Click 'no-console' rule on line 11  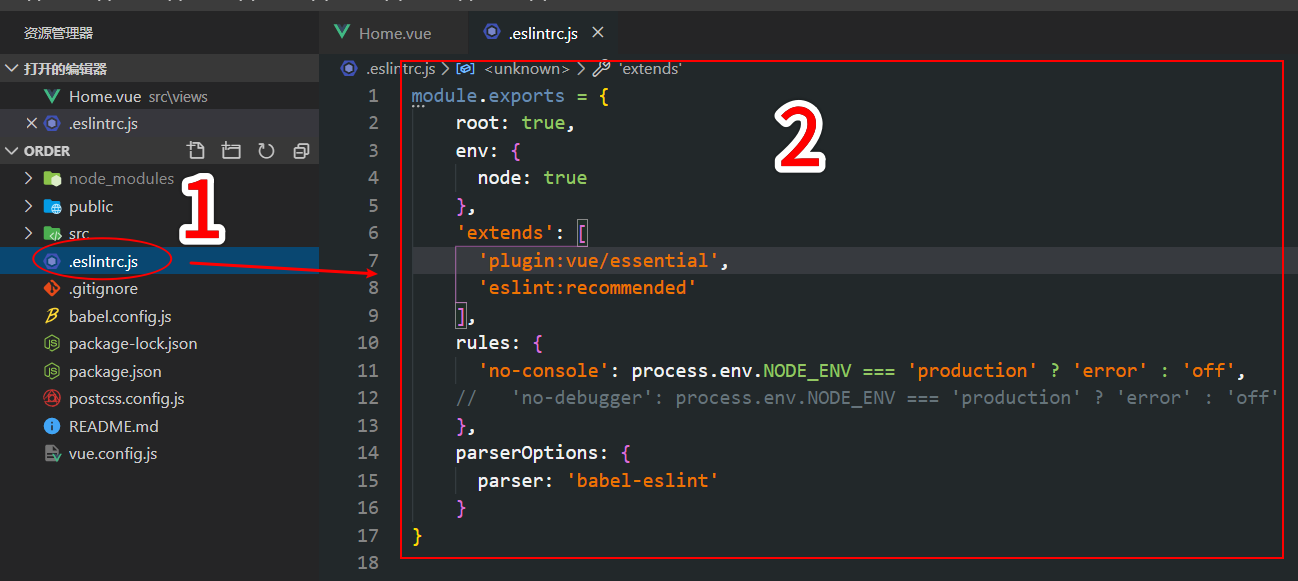544,371
